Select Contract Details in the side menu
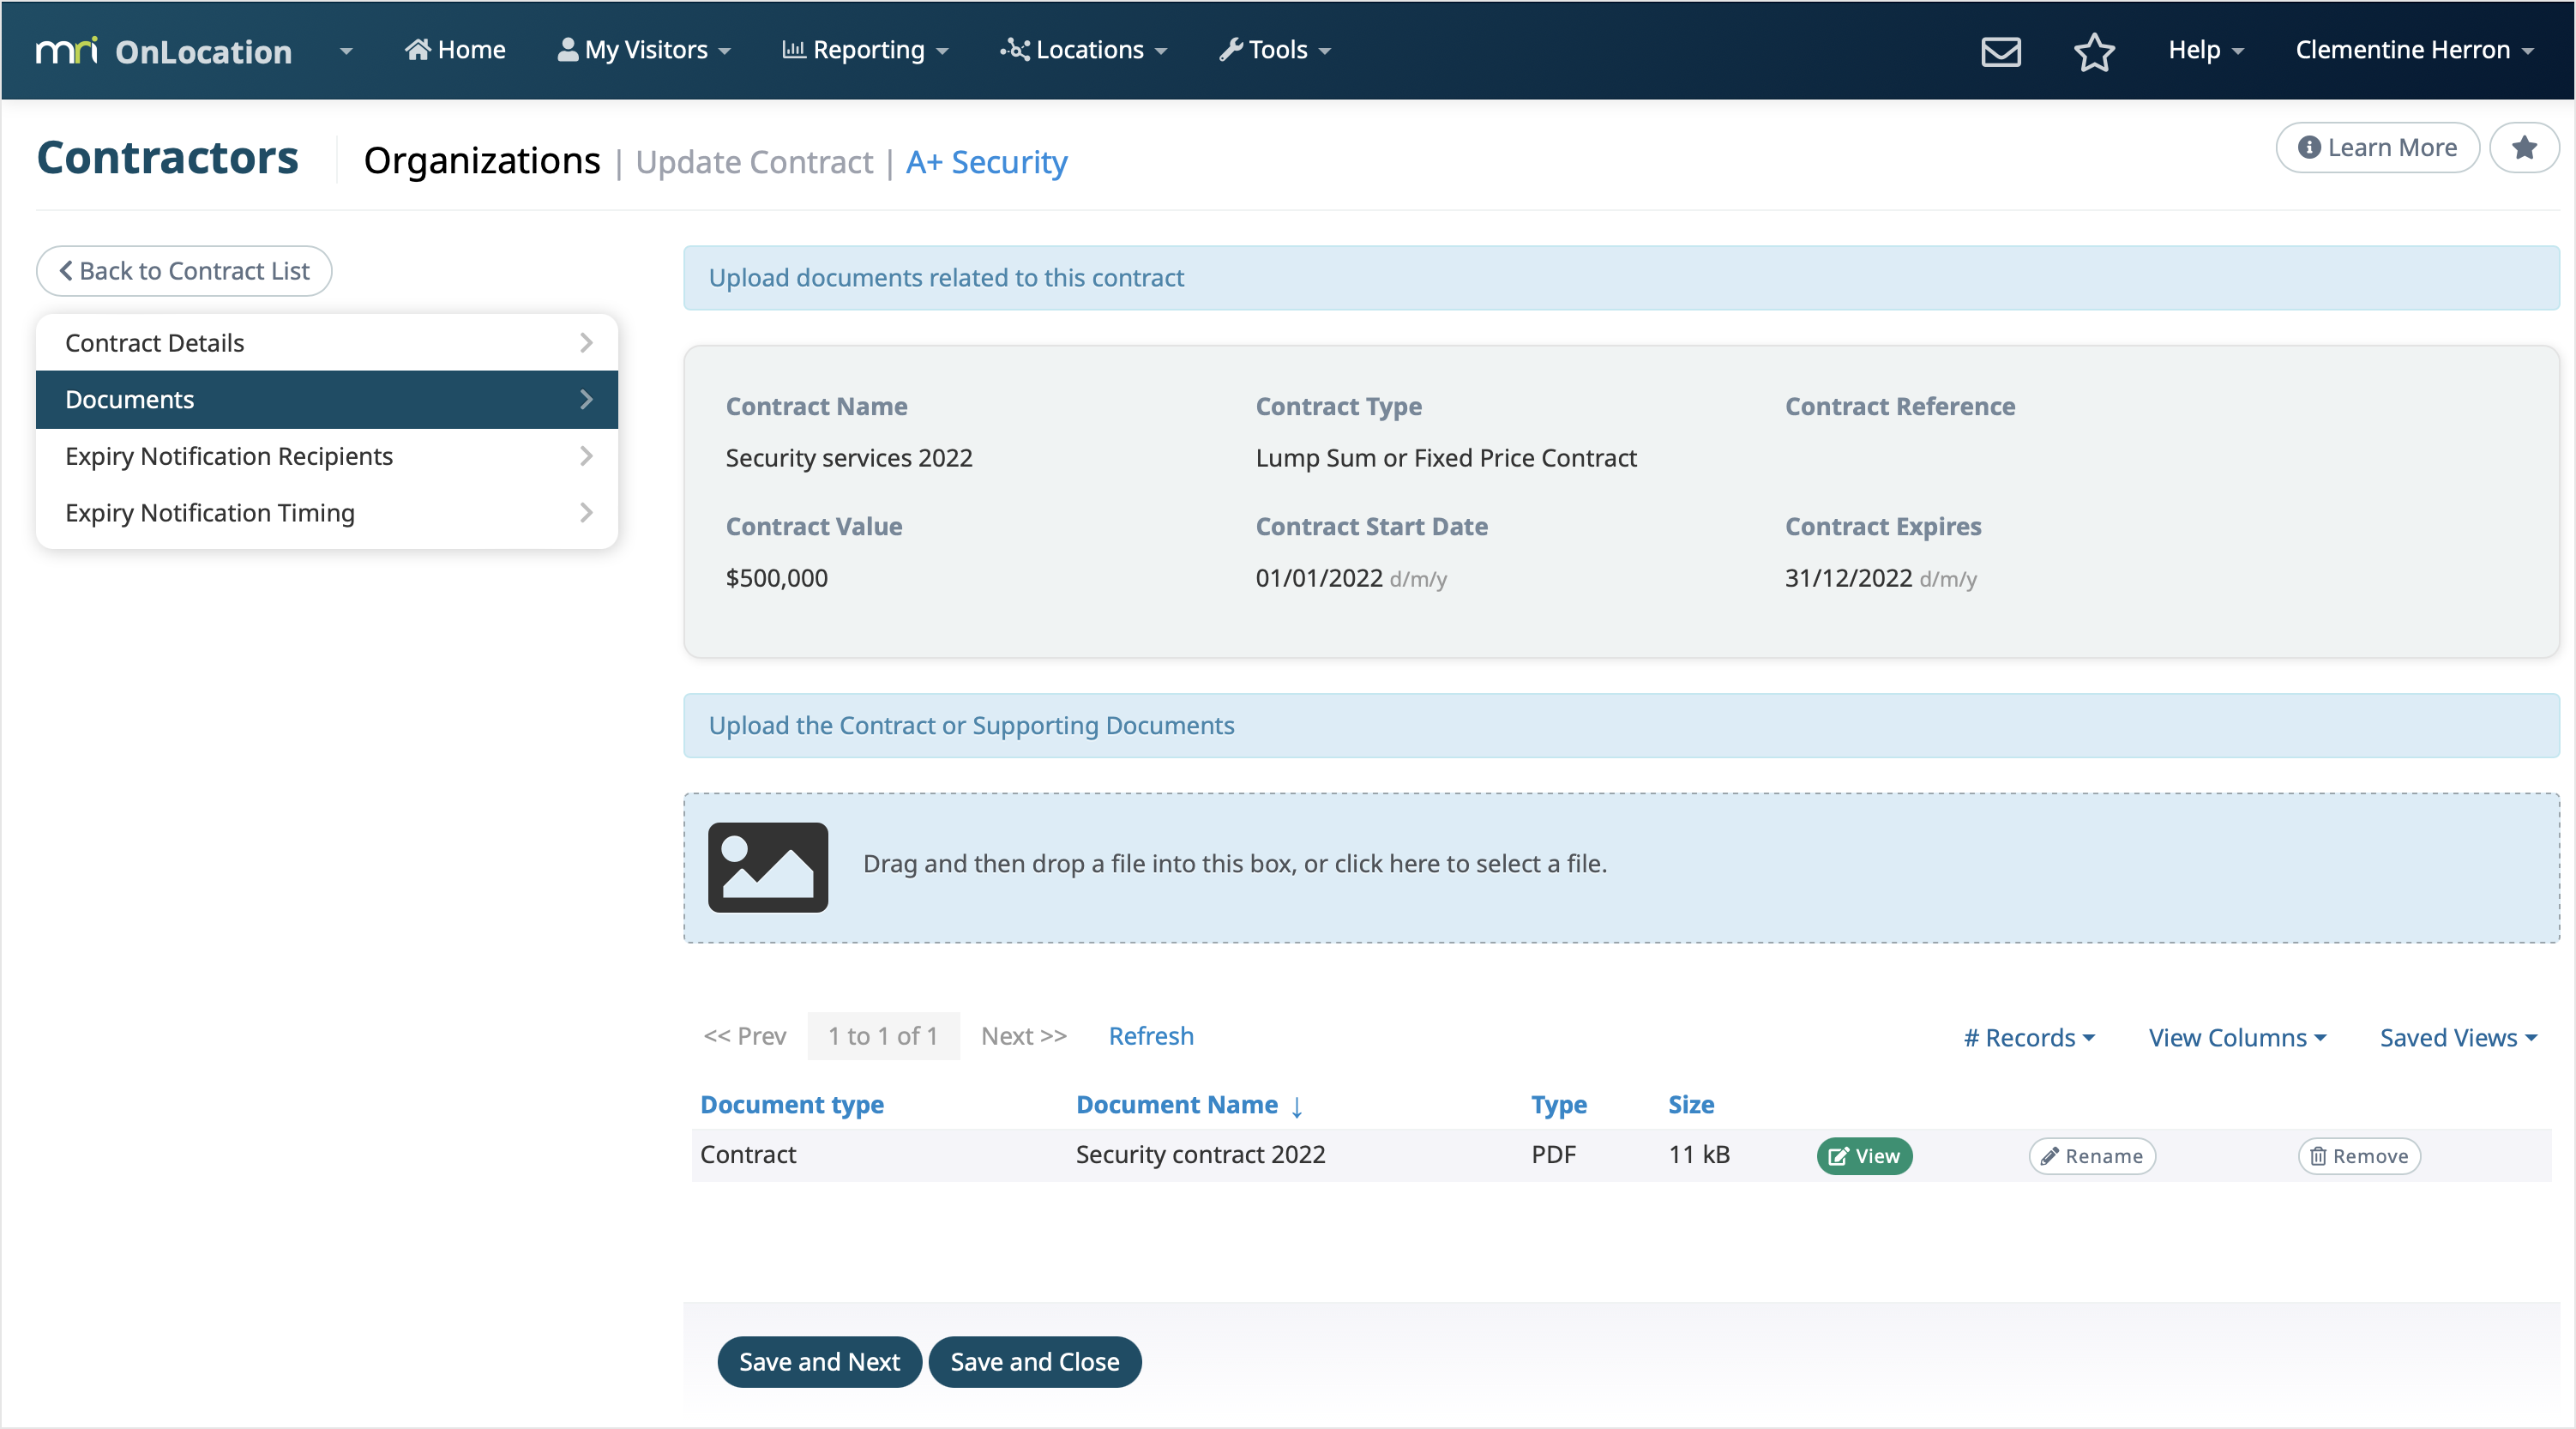The width and height of the screenshot is (2576, 1429). [x=327, y=343]
